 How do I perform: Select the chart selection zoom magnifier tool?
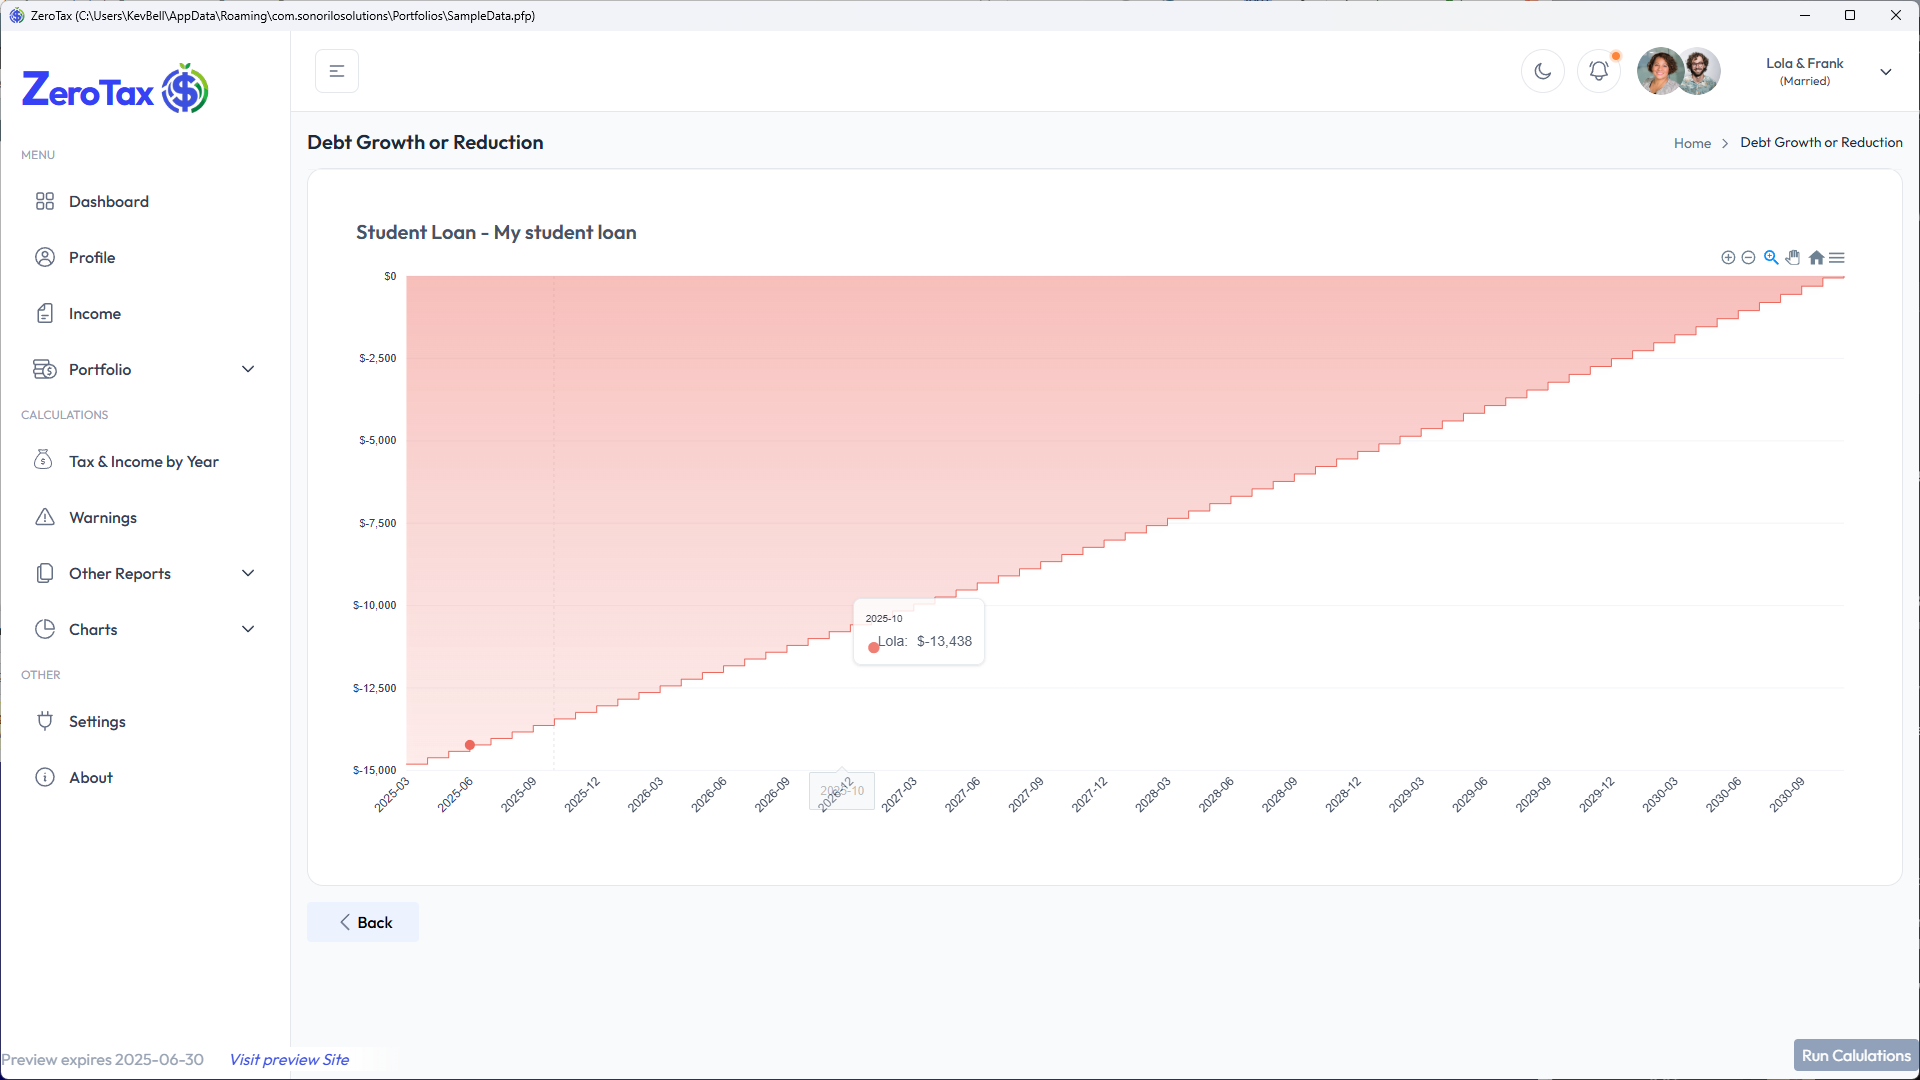coord(1771,257)
